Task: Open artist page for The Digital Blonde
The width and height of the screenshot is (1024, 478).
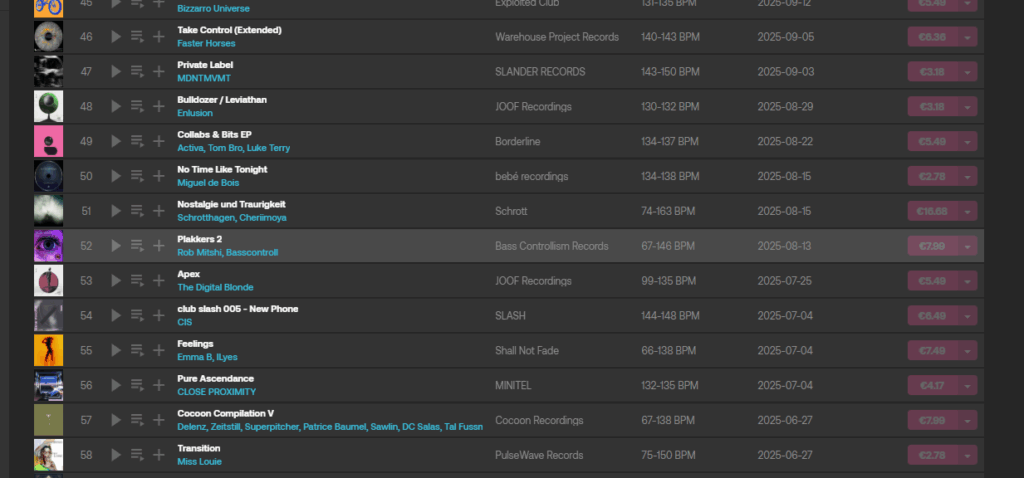Action: coord(215,288)
